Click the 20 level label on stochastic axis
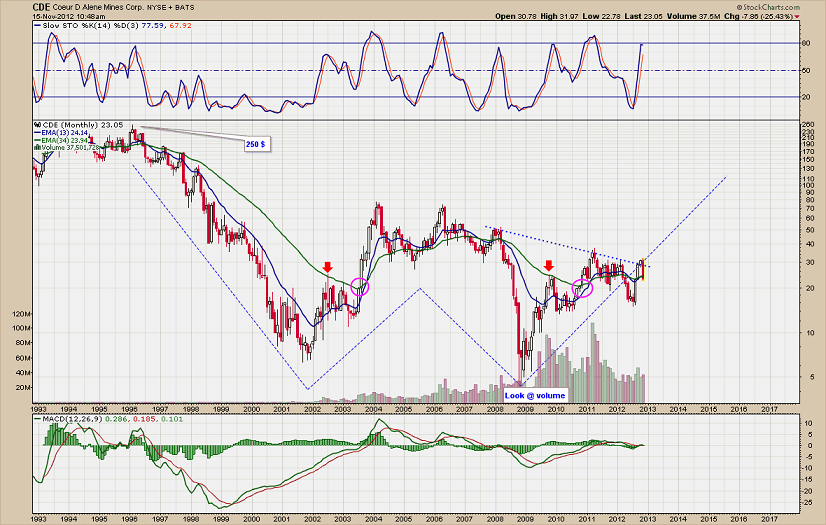Screen dimensions: 826x525 pos(805,97)
